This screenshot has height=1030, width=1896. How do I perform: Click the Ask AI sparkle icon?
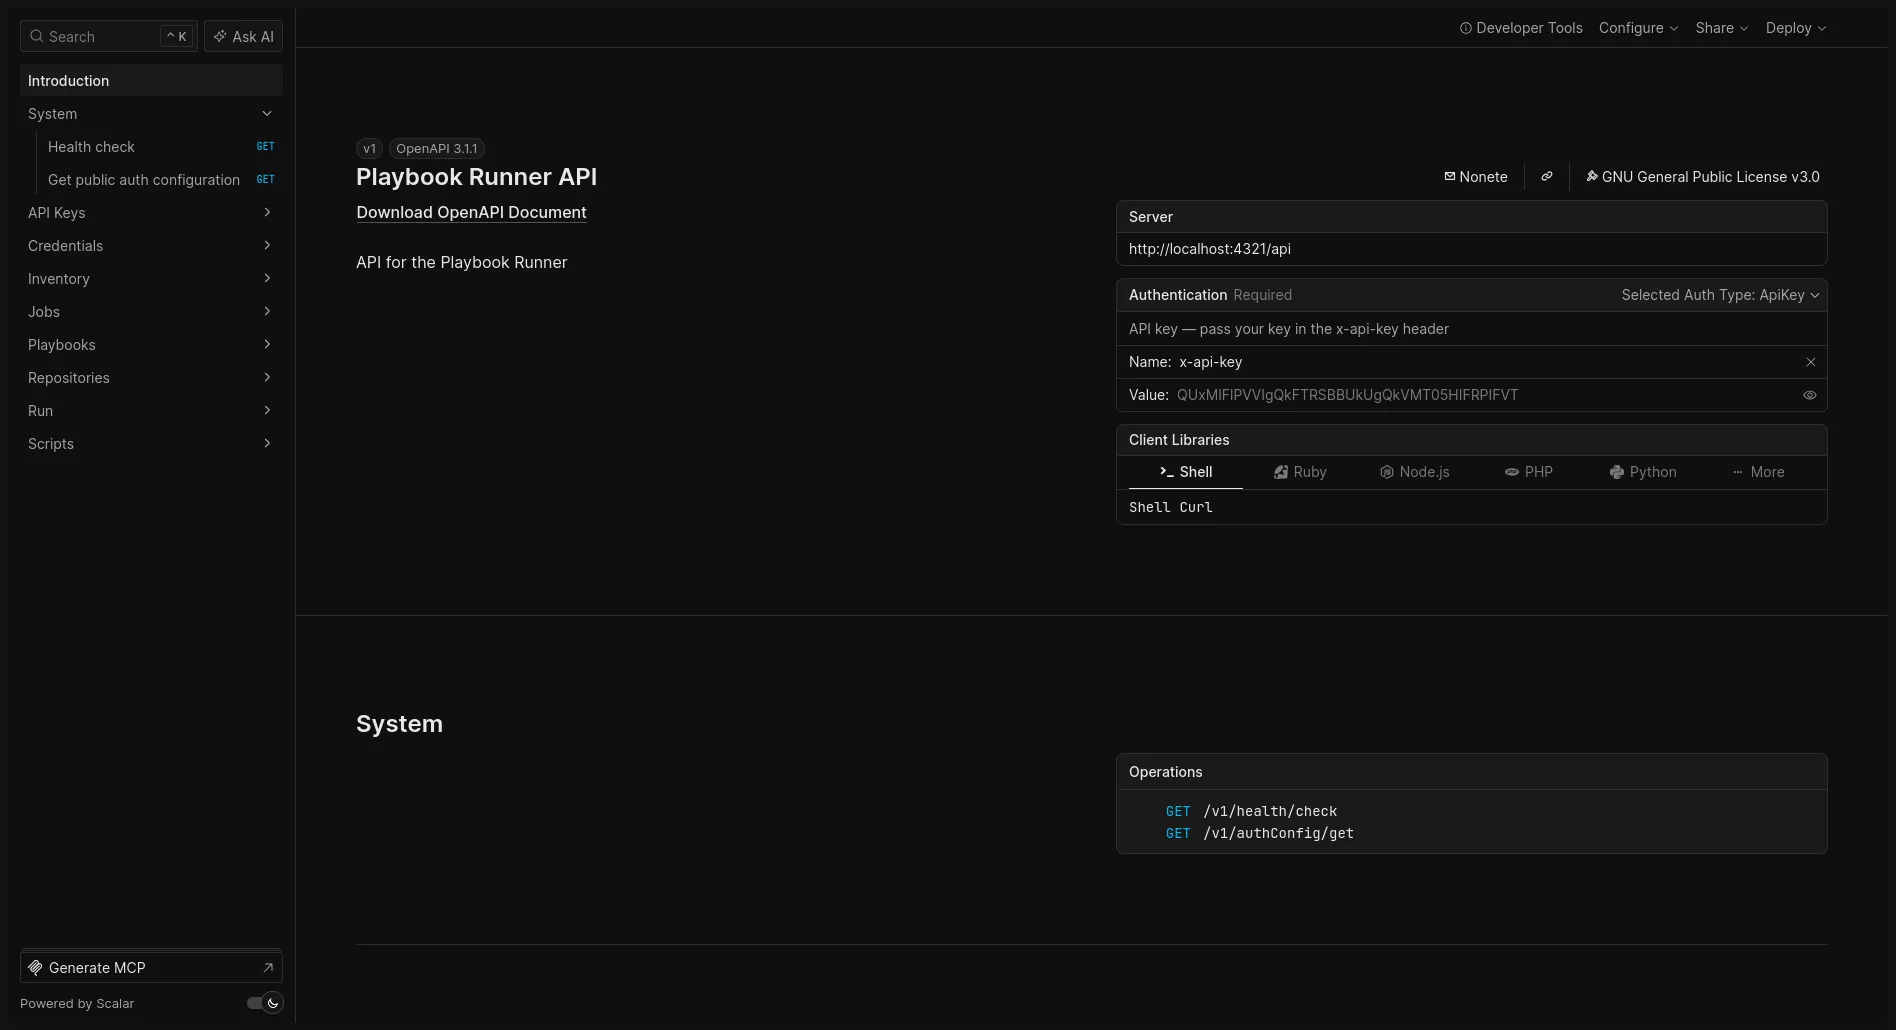pos(220,37)
